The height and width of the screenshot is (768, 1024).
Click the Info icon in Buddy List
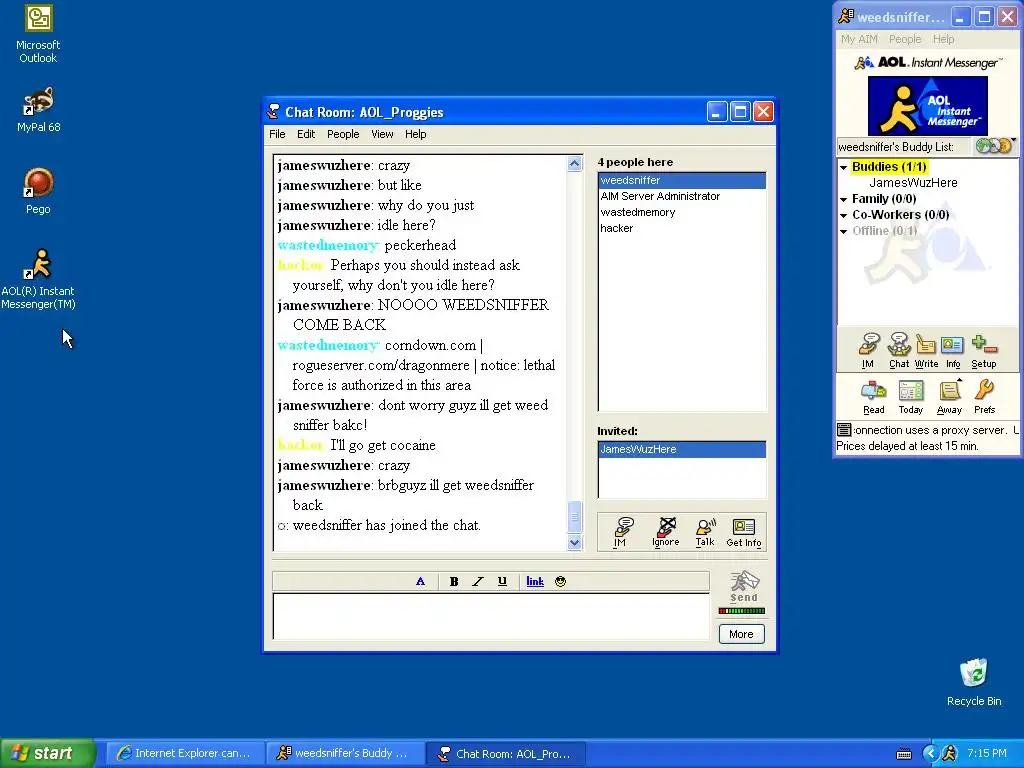(x=953, y=351)
